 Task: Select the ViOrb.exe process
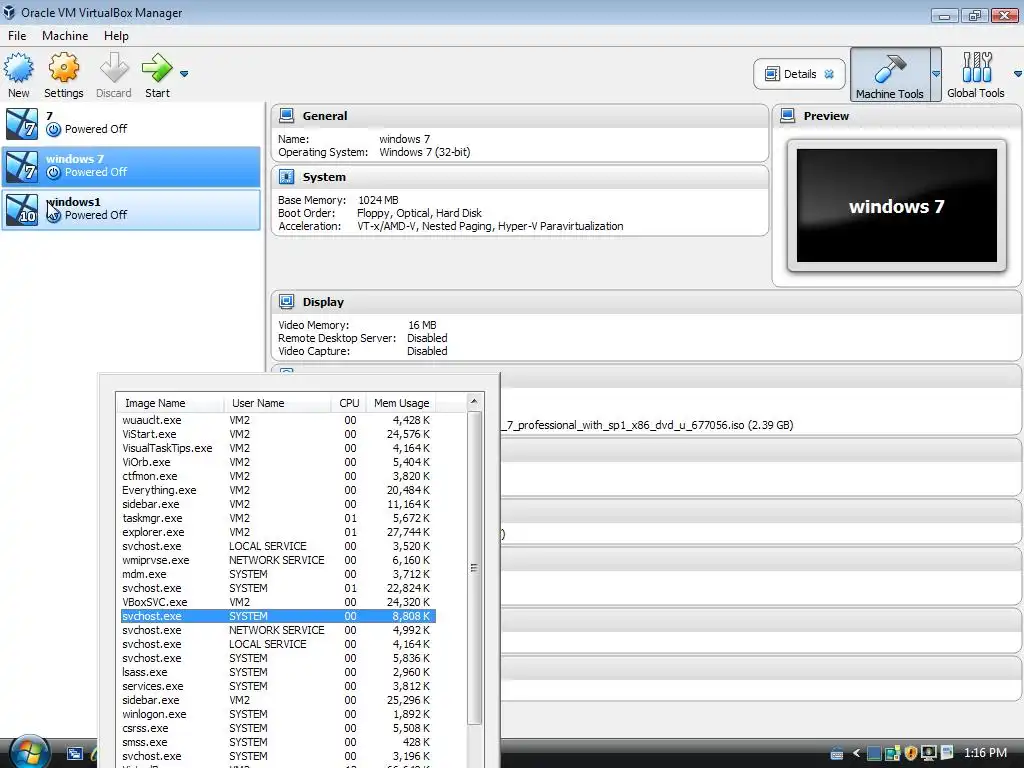click(x=278, y=462)
